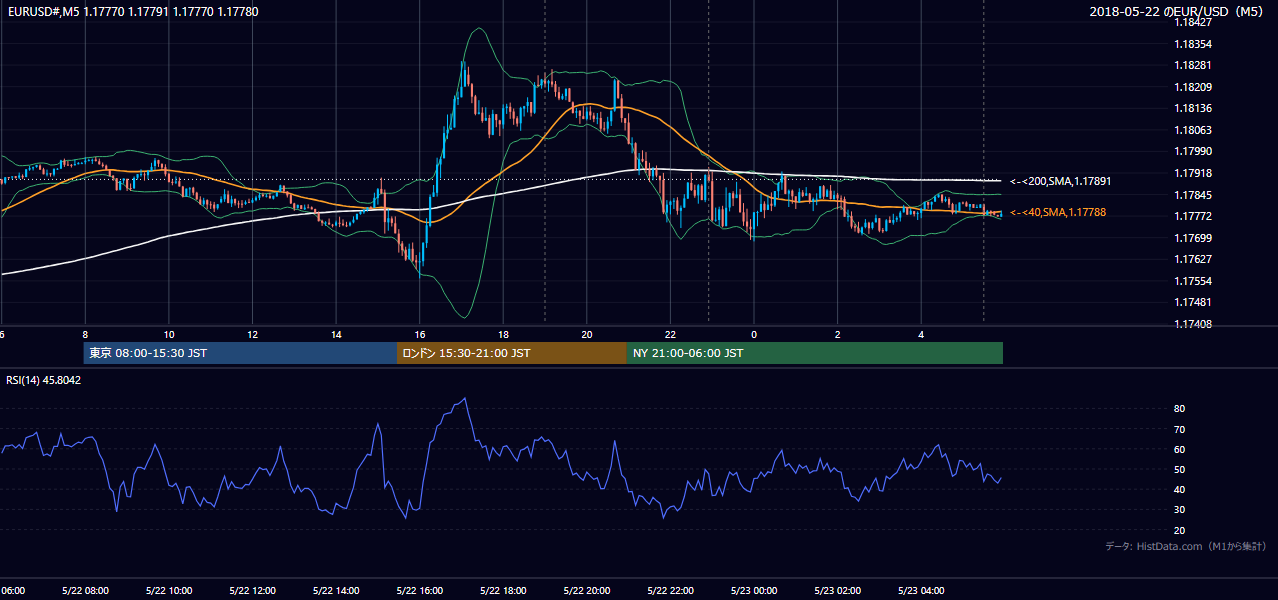Screen dimensions: 1278x600
Task: Click price axis value 1.18136
Action: [1193, 108]
